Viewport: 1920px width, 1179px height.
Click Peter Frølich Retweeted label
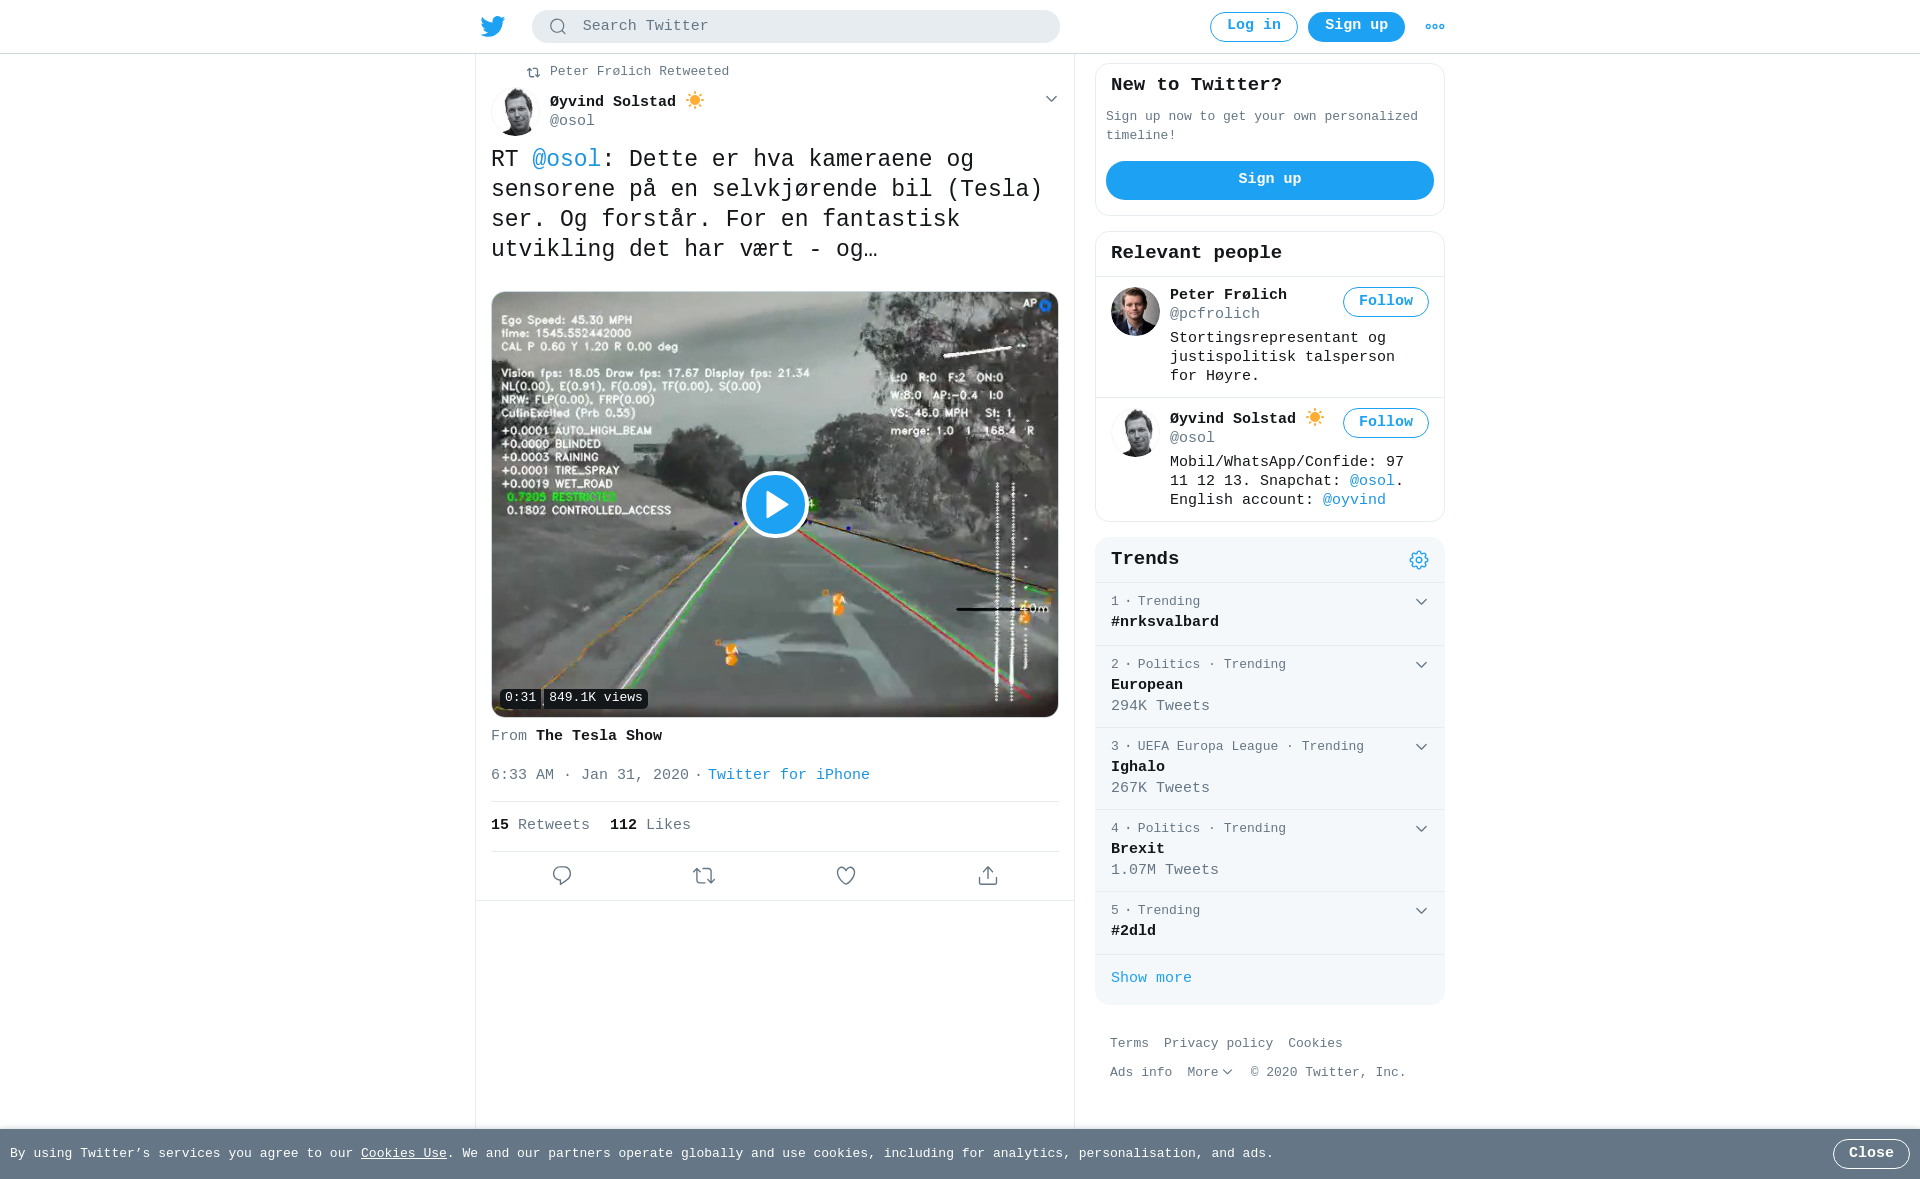(x=639, y=72)
